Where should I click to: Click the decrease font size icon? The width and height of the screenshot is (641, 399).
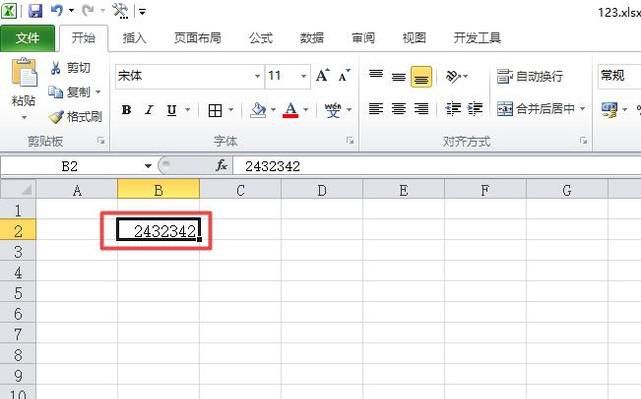pyautogui.click(x=344, y=76)
